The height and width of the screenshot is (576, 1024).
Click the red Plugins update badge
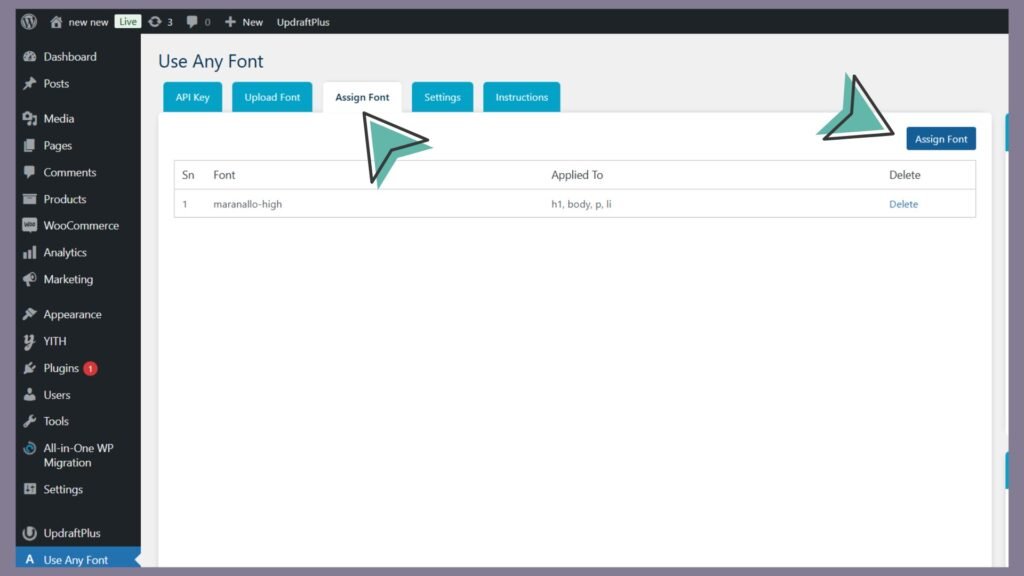coord(90,368)
